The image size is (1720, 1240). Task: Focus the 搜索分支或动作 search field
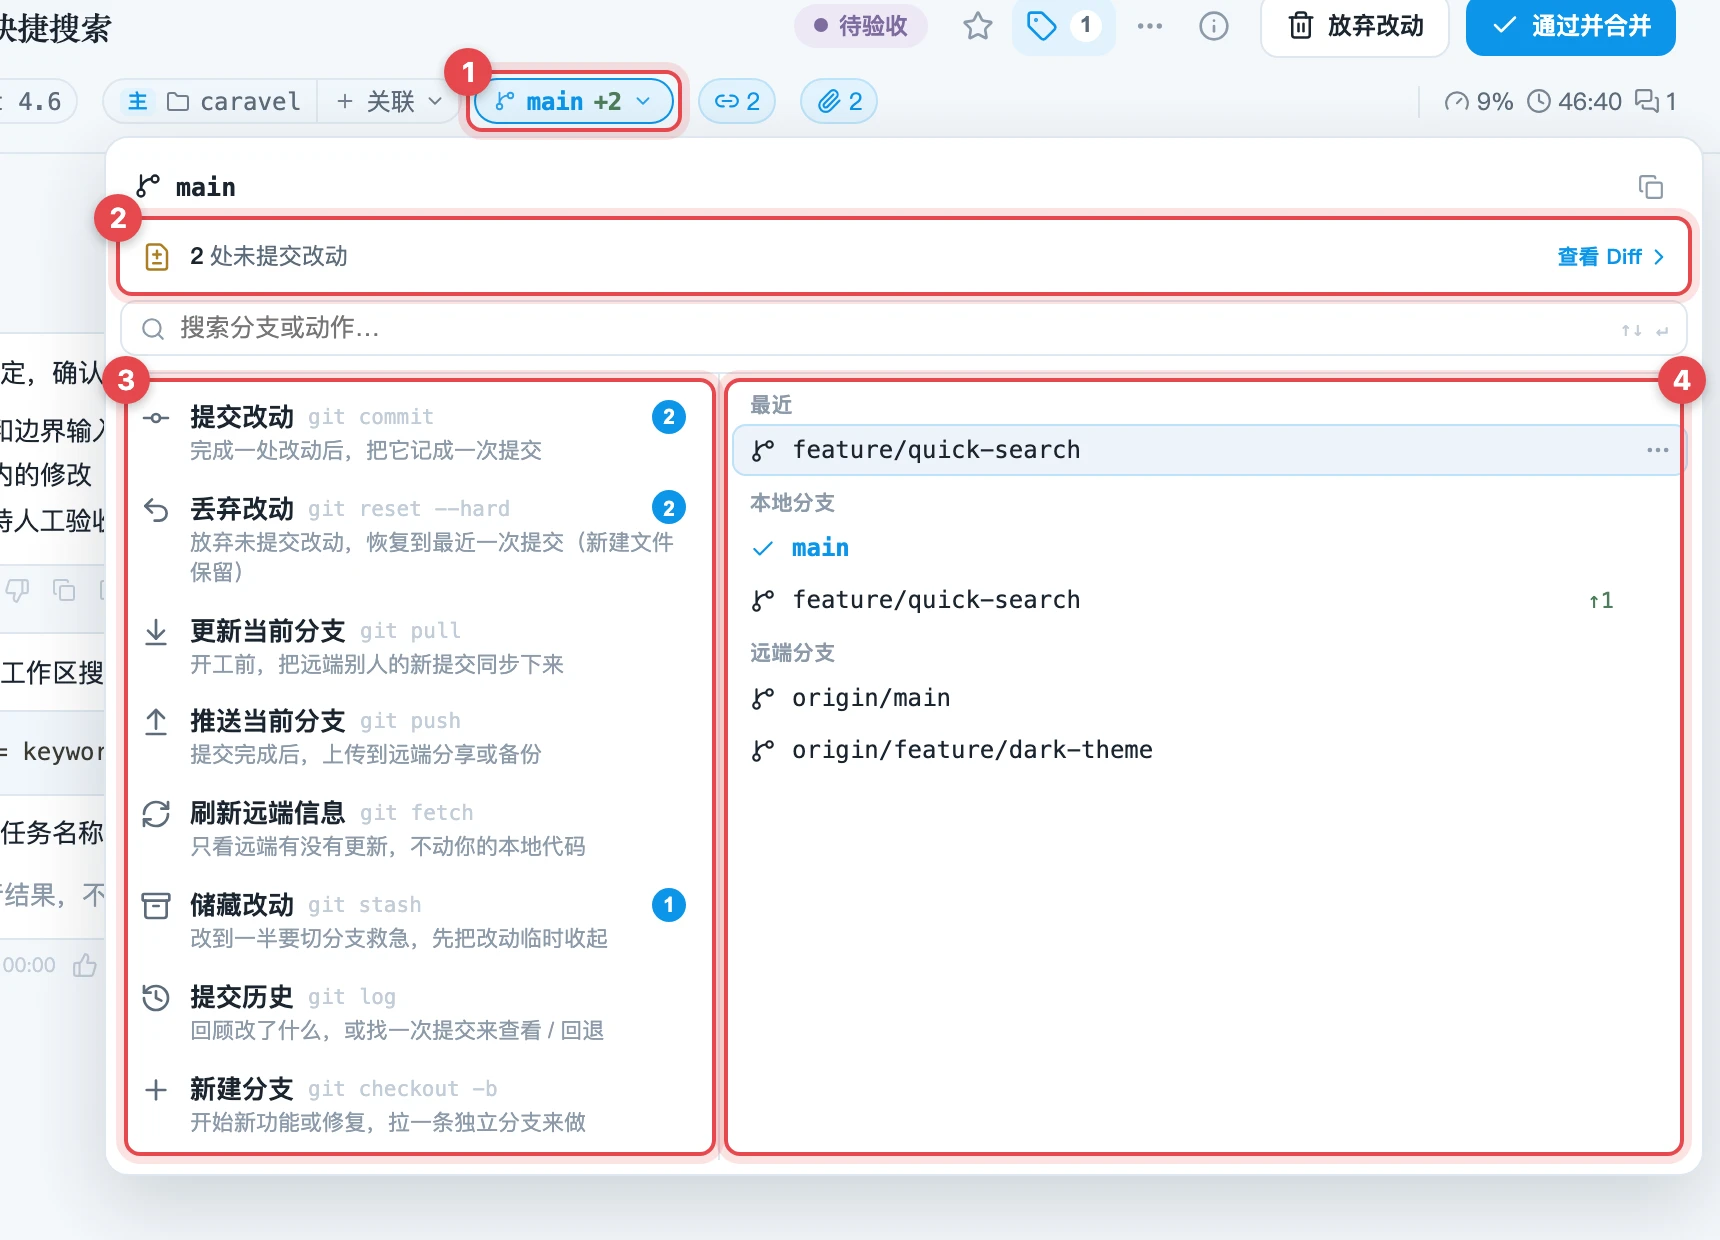pyautogui.click(x=903, y=329)
